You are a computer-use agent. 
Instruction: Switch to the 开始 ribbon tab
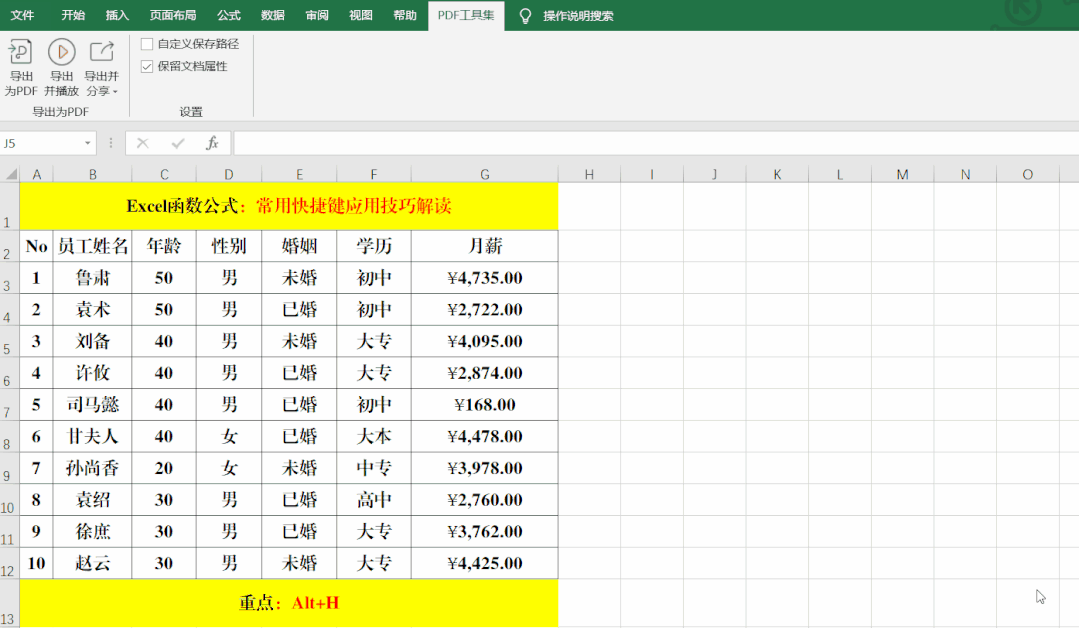point(73,15)
